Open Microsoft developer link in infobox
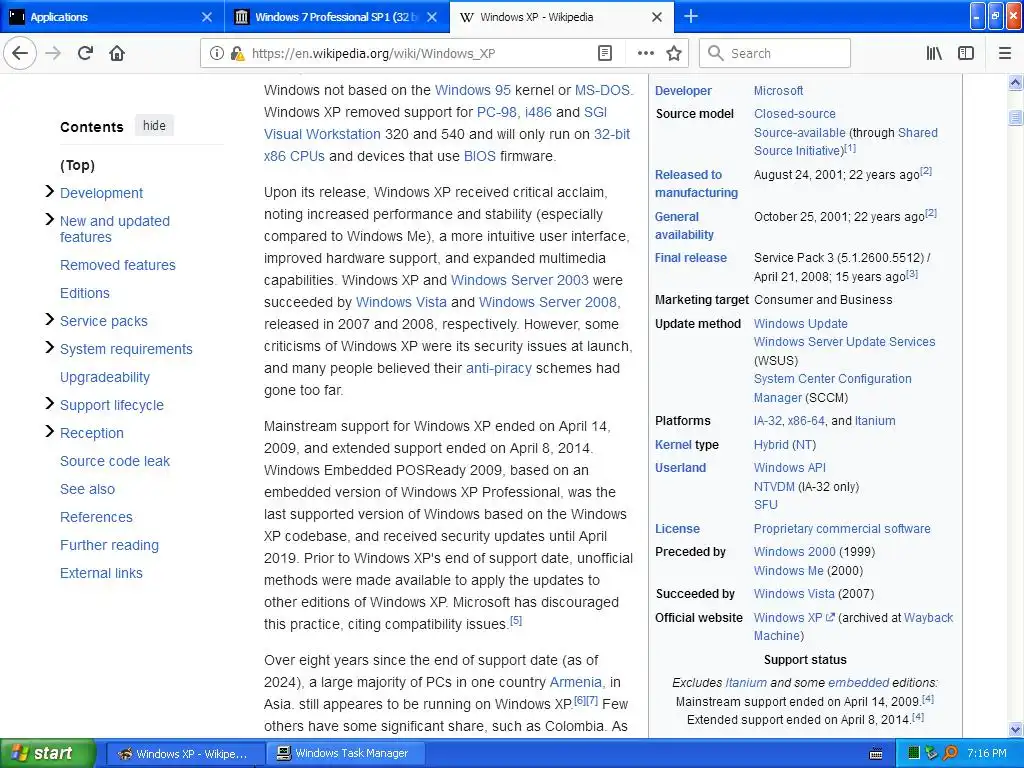Image resolution: width=1024 pixels, height=768 pixels. [778, 91]
